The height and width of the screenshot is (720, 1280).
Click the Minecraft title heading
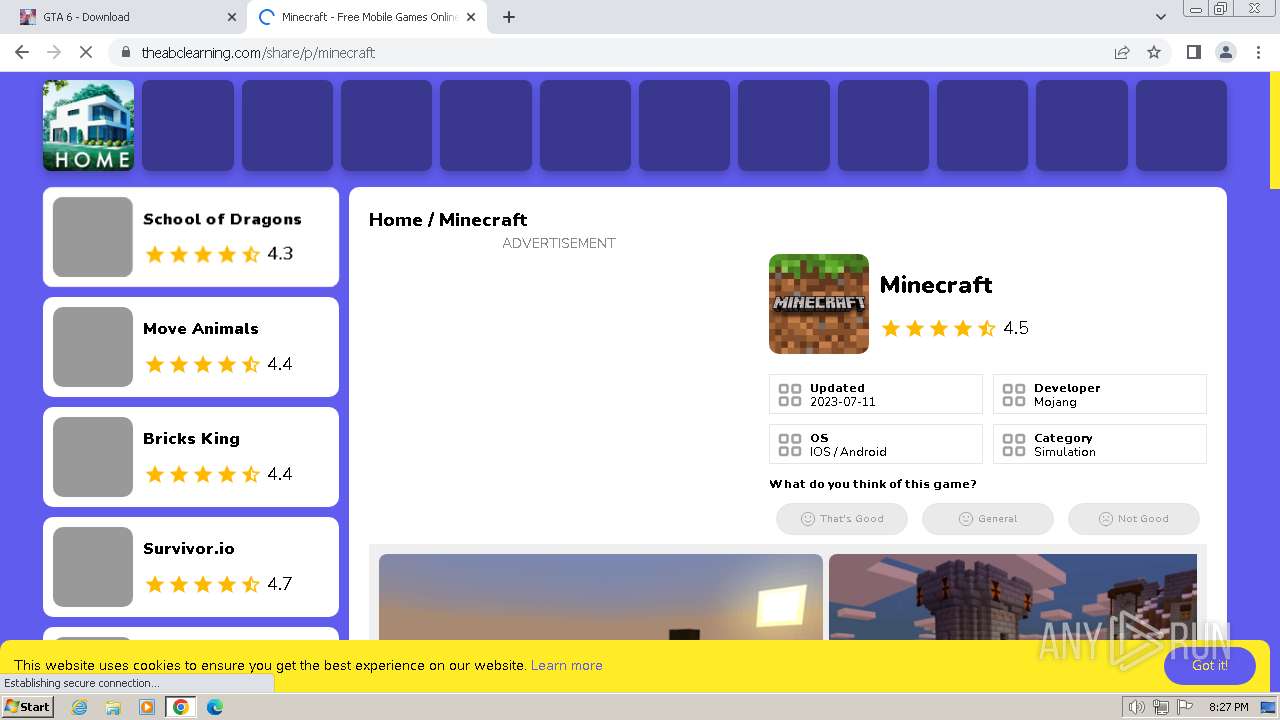coord(936,285)
